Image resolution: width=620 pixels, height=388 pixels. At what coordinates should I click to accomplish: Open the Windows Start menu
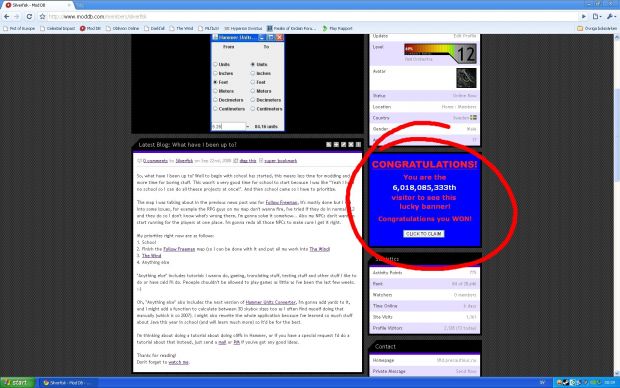point(18,382)
